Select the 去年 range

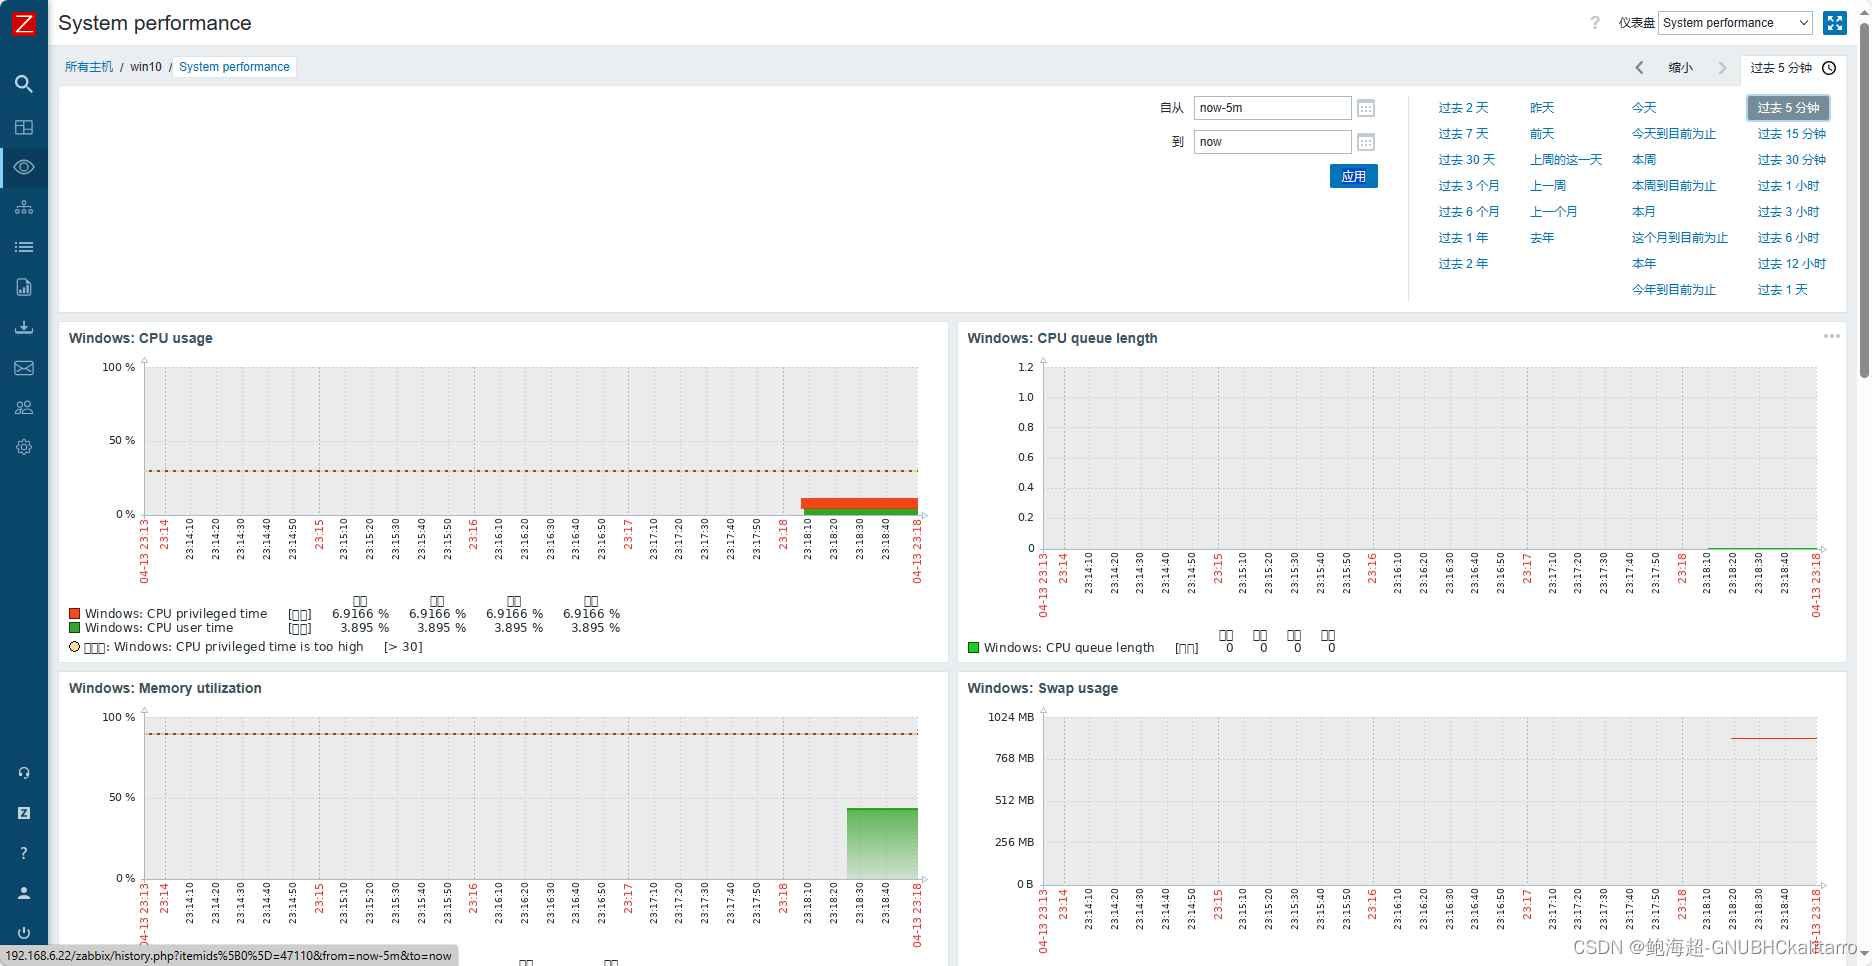(x=1542, y=238)
